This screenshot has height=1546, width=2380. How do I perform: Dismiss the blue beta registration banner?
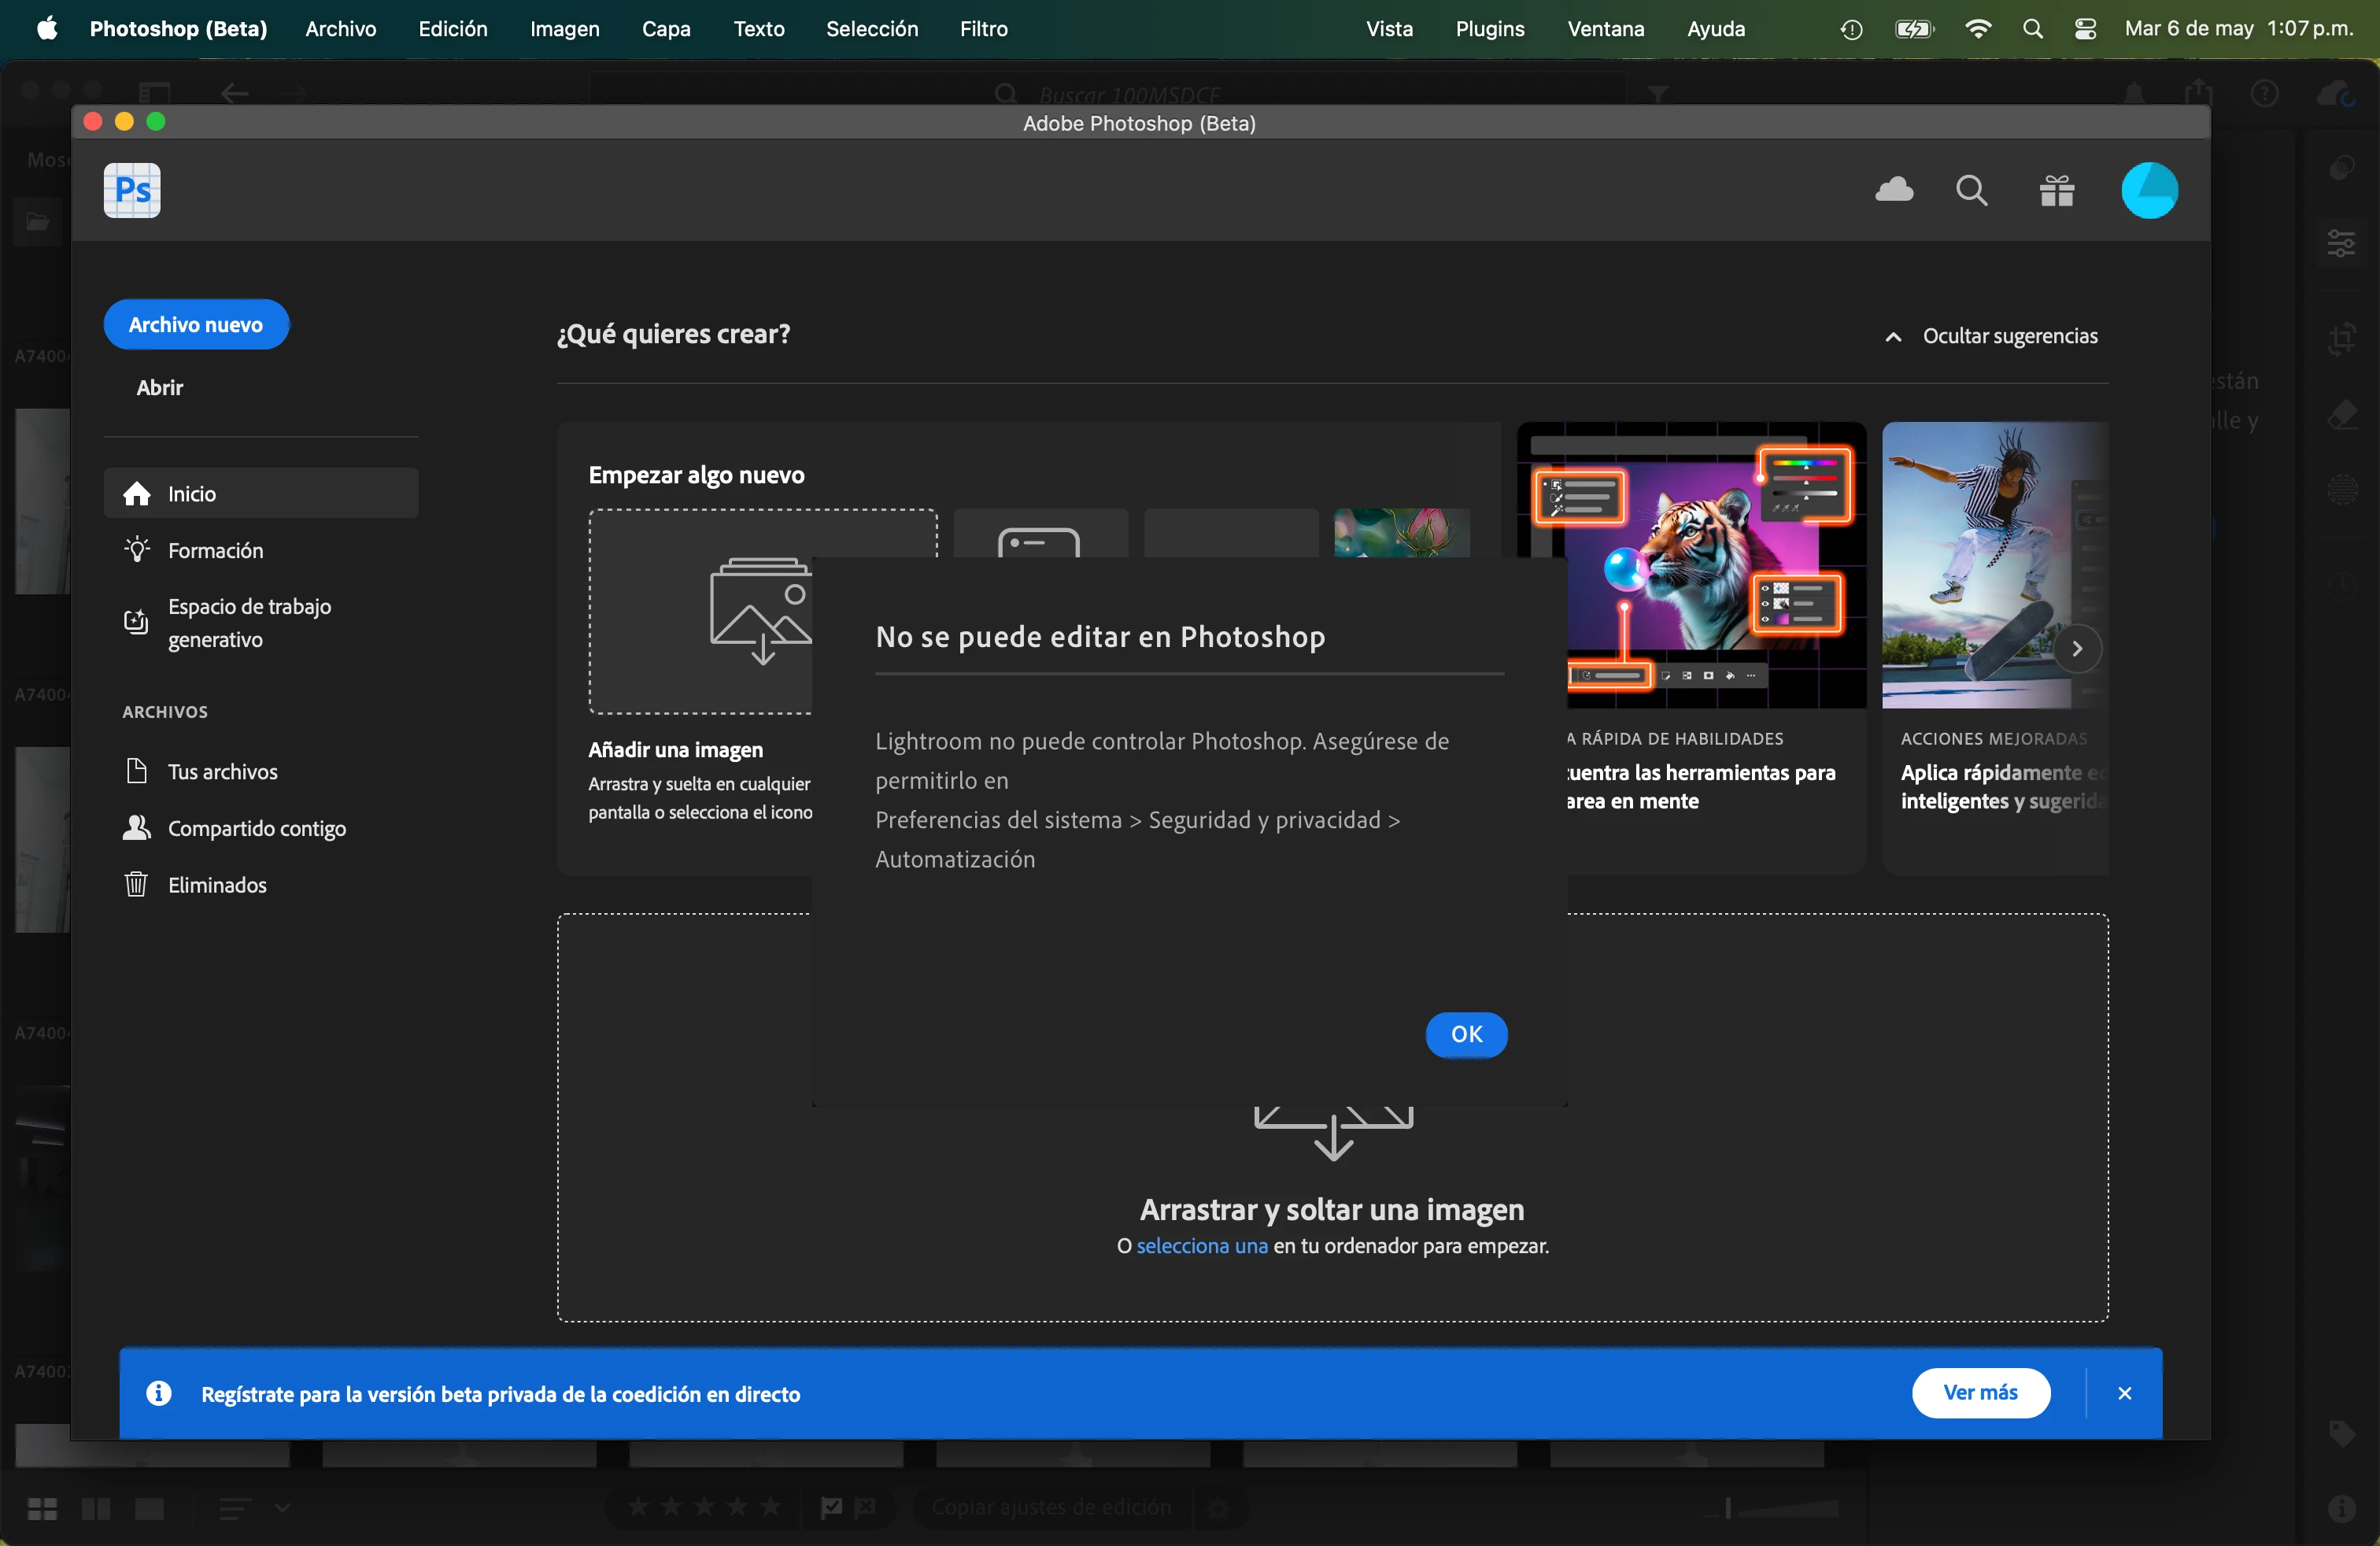(2124, 1393)
